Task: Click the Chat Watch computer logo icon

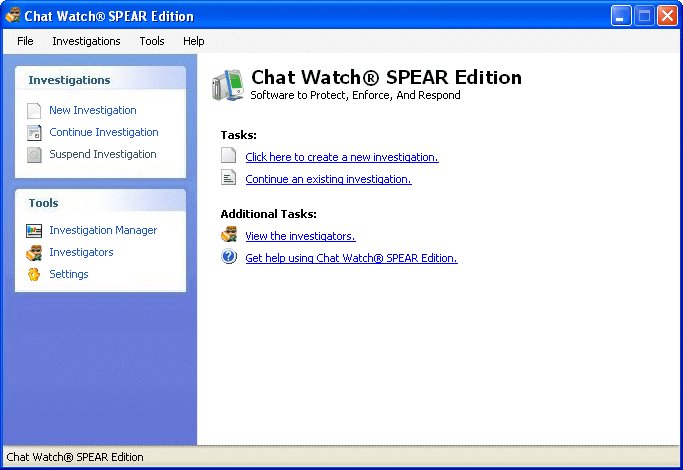Action: point(227,85)
